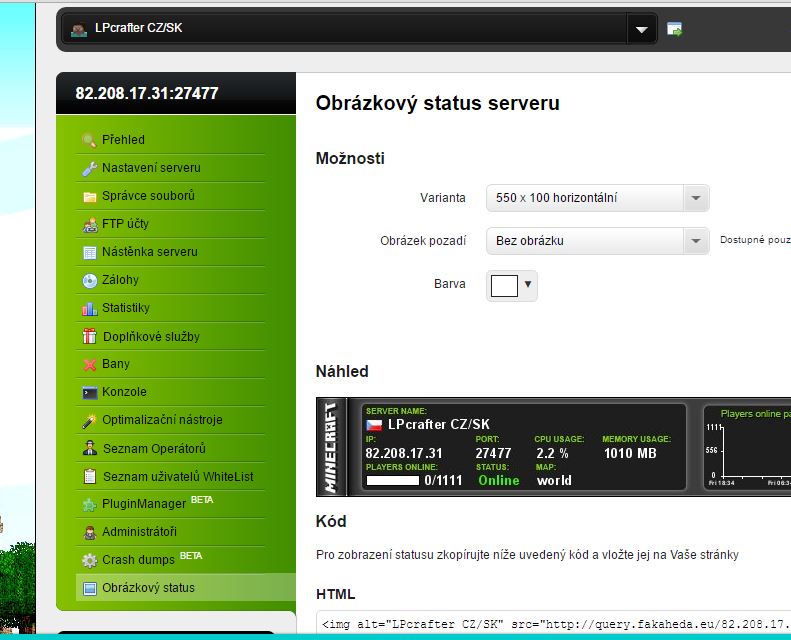Go to Optimalizační nástroje
The width and height of the screenshot is (791, 640).
pos(162,420)
